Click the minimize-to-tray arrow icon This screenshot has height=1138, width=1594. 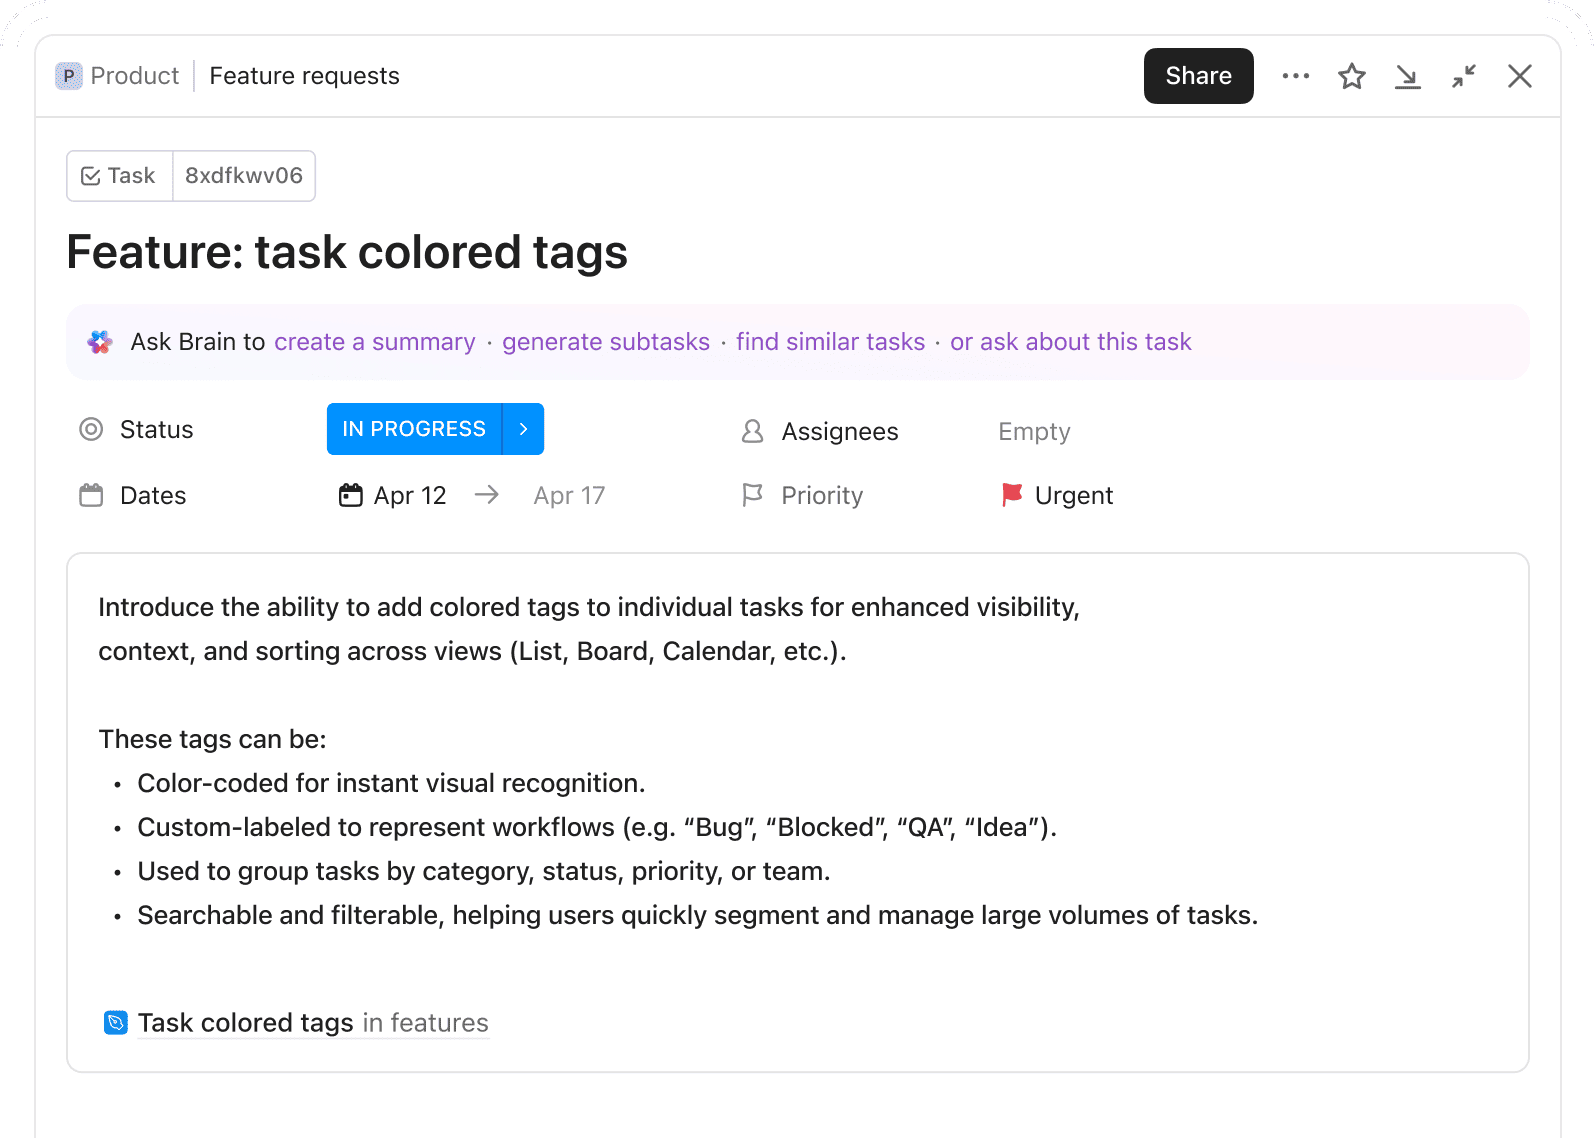[1408, 76]
